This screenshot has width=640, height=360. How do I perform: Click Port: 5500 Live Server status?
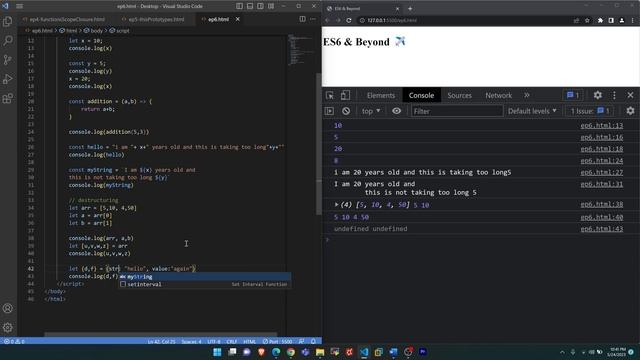coord(278,341)
